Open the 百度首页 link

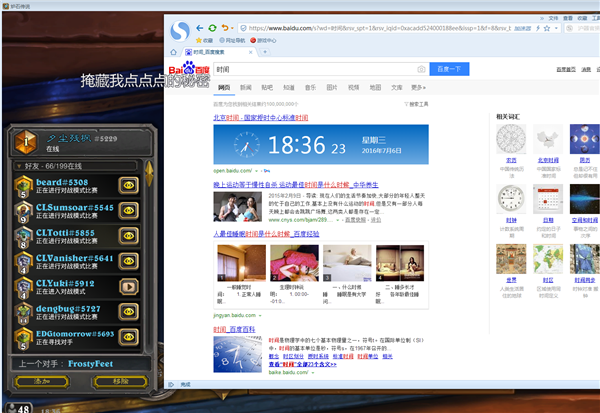(x=566, y=69)
